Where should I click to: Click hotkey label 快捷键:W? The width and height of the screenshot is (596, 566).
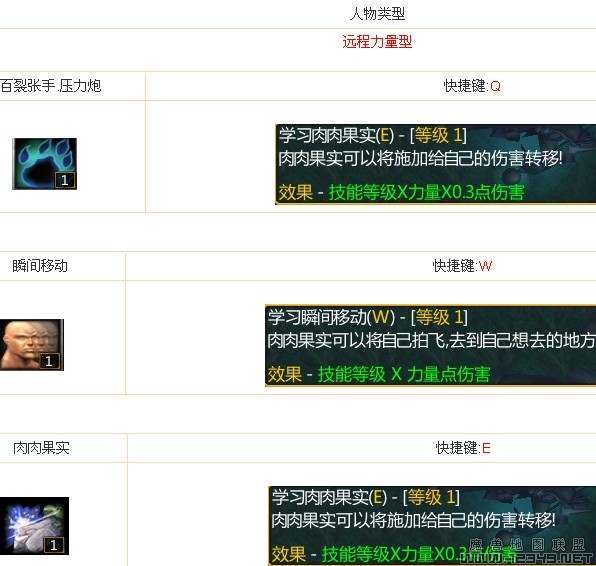click(x=462, y=266)
